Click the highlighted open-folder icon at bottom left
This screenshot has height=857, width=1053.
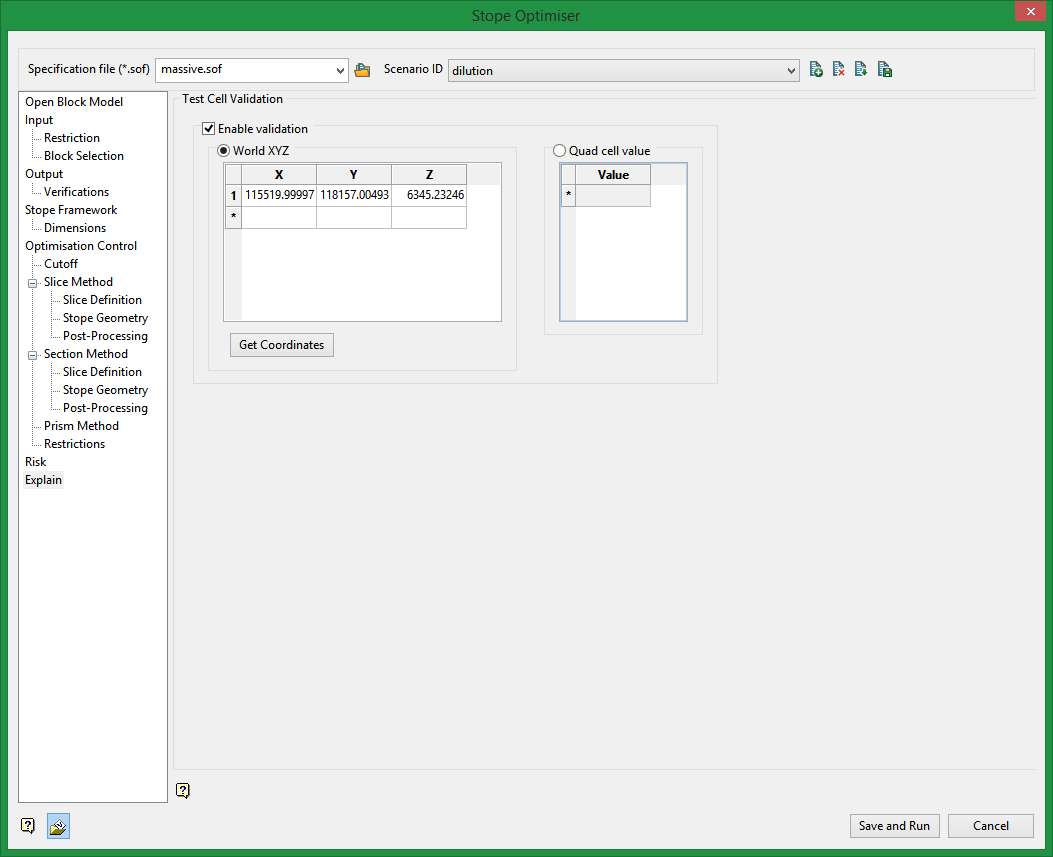pos(58,826)
